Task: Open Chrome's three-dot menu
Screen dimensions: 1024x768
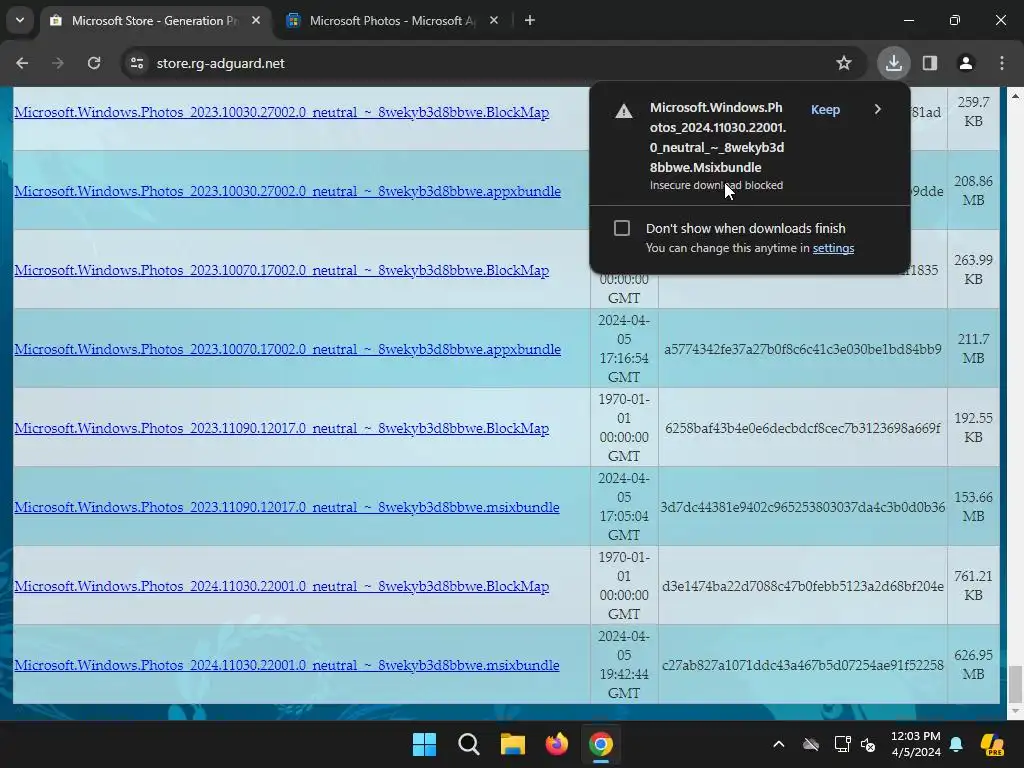Action: click(1002, 63)
